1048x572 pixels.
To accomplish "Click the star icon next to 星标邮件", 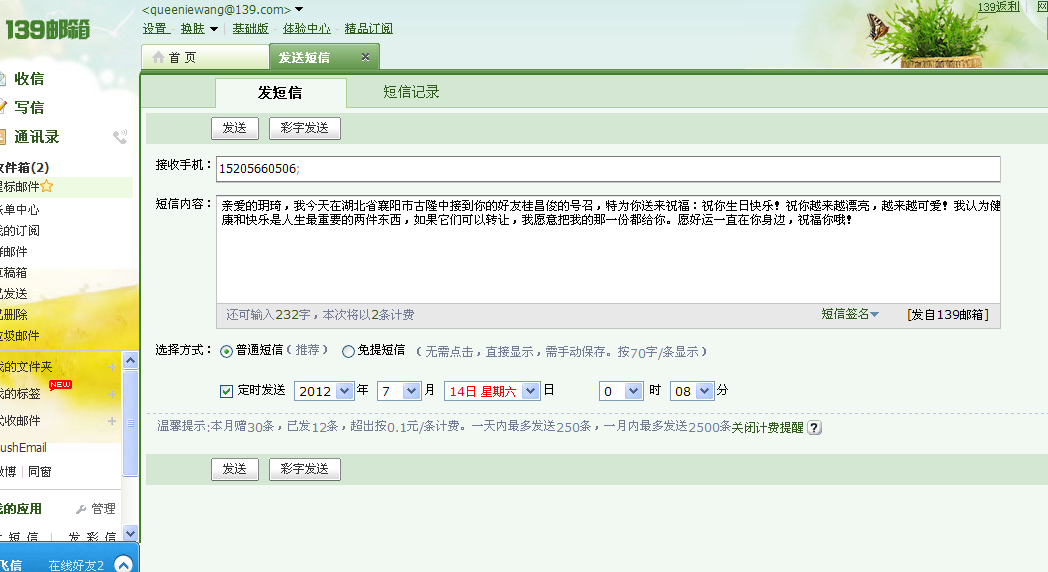I will pyautogui.click(x=47, y=186).
